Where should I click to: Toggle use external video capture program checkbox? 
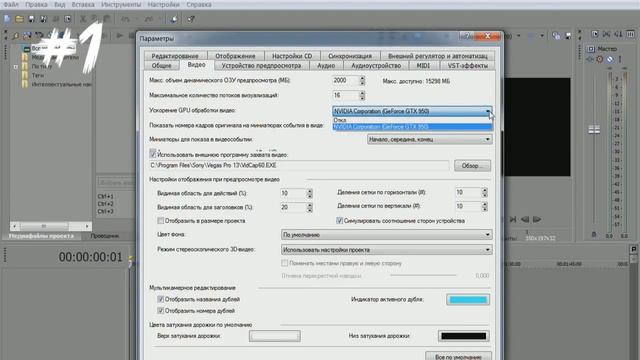tap(153, 154)
